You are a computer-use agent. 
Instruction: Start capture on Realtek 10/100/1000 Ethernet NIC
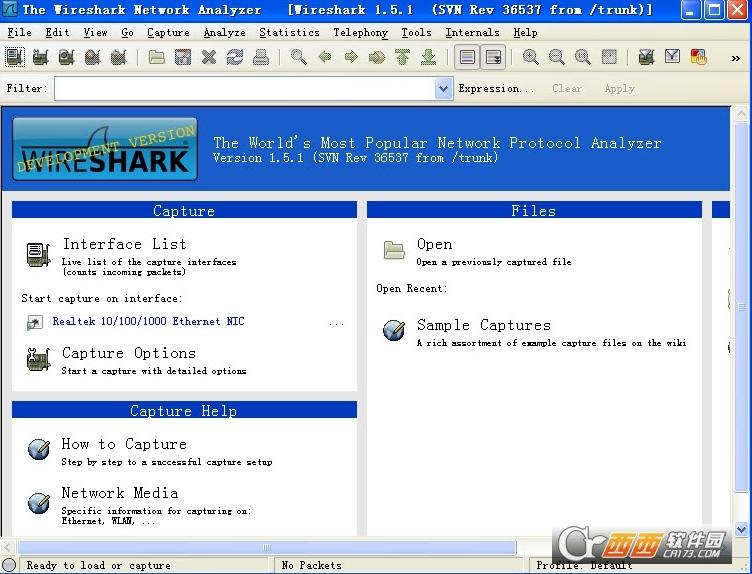148,321
